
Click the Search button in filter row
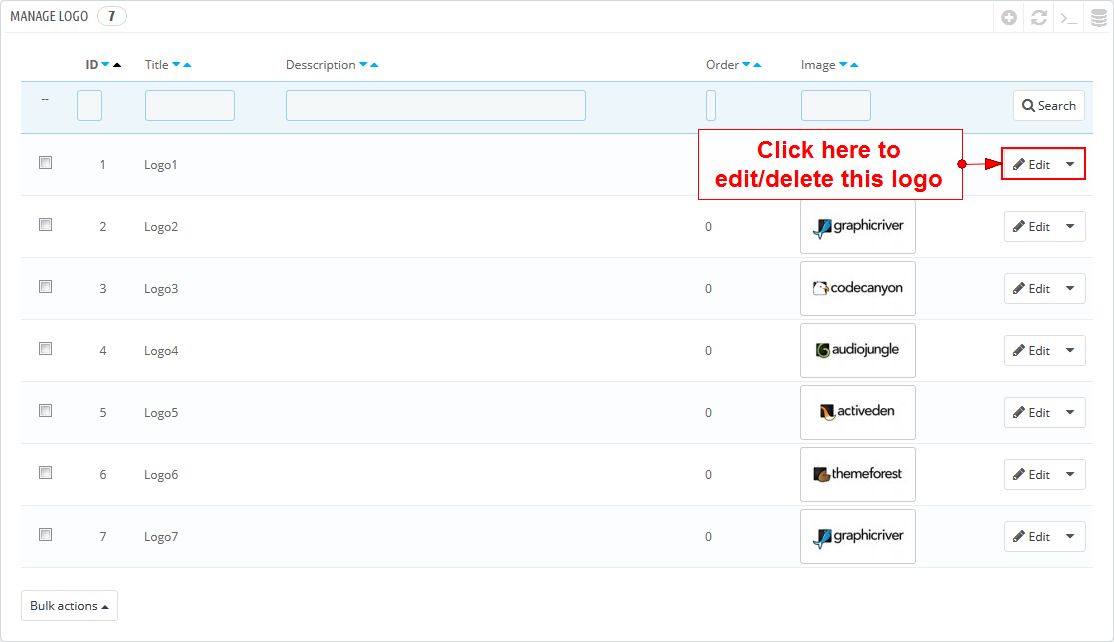click(x=1048, y=106)
